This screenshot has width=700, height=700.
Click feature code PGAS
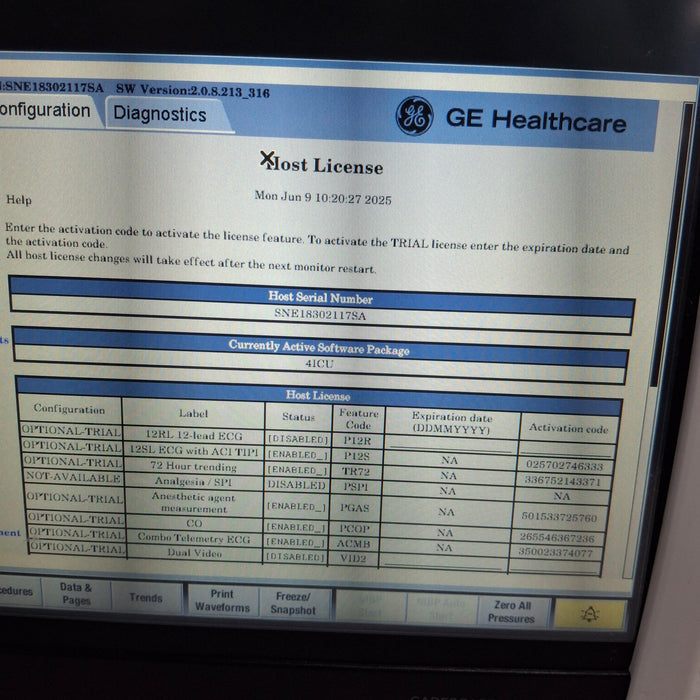pos(355,508)
